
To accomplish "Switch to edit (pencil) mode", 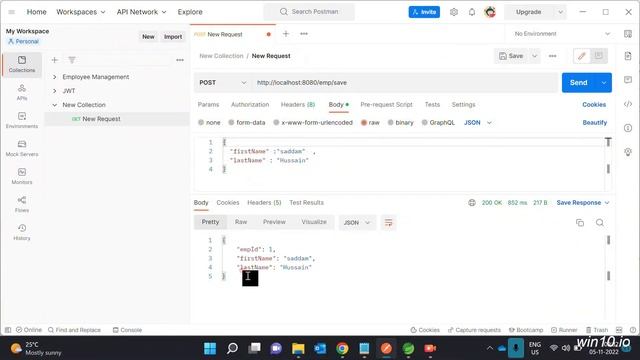I will [582, 56].
